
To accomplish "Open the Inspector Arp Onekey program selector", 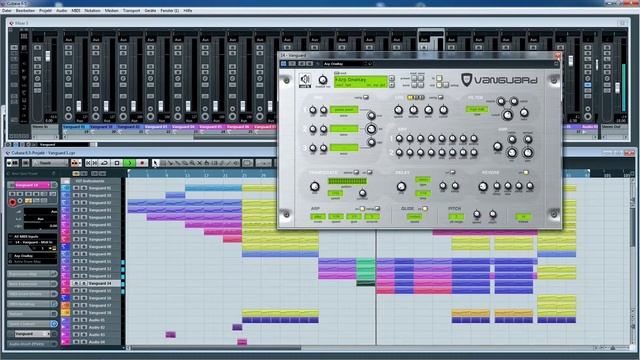I will [x=33, y=256].
